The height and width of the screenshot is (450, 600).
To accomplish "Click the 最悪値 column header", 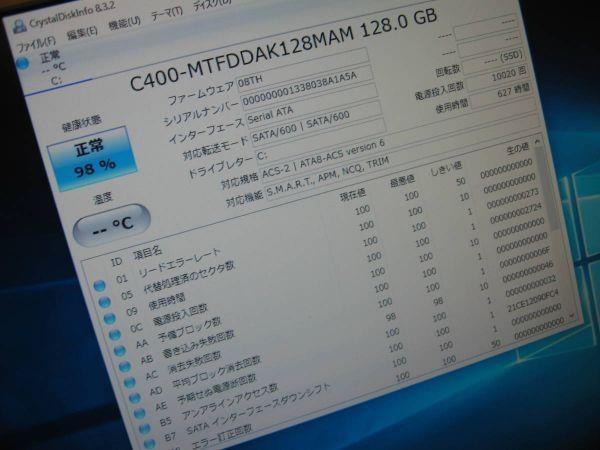I will pyautogui.click(x=403, y=180).
